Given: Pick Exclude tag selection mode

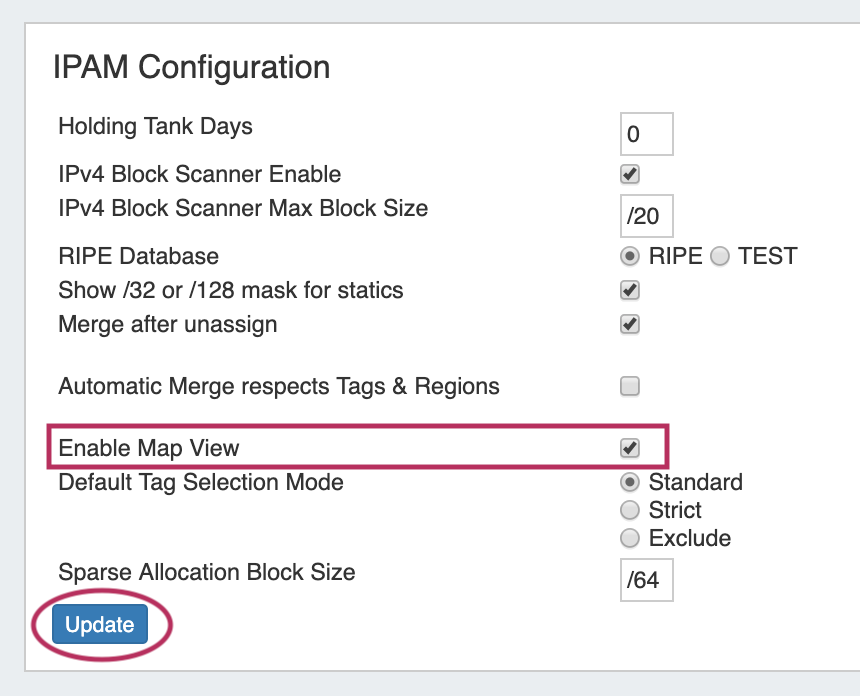Looking at the screenshot, I should pos(630,538).
